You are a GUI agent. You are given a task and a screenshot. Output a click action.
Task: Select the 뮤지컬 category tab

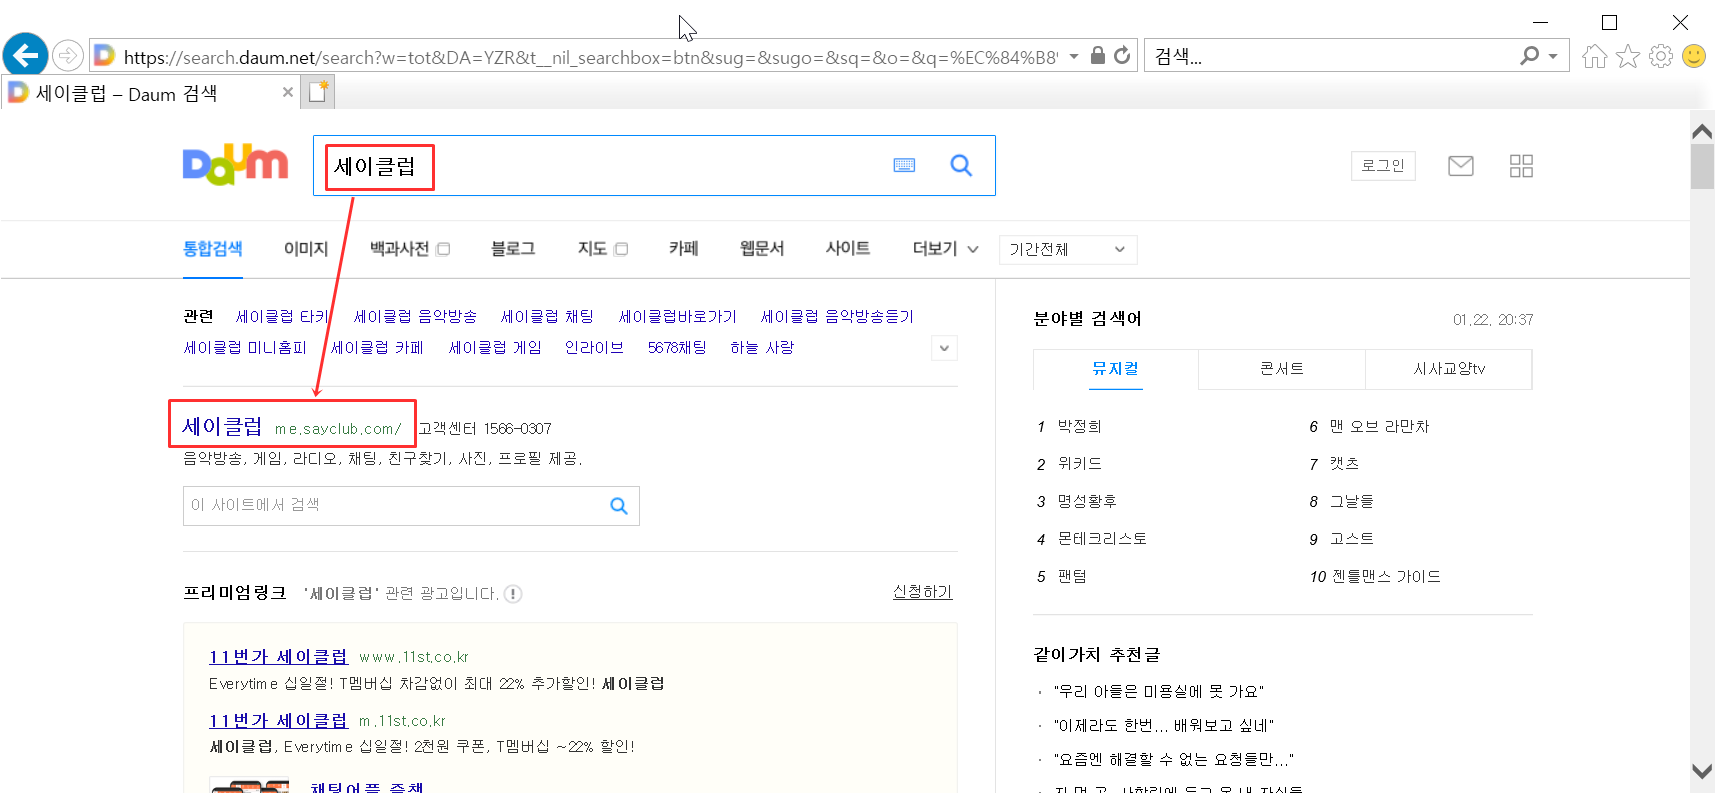tap(1116, 369)
